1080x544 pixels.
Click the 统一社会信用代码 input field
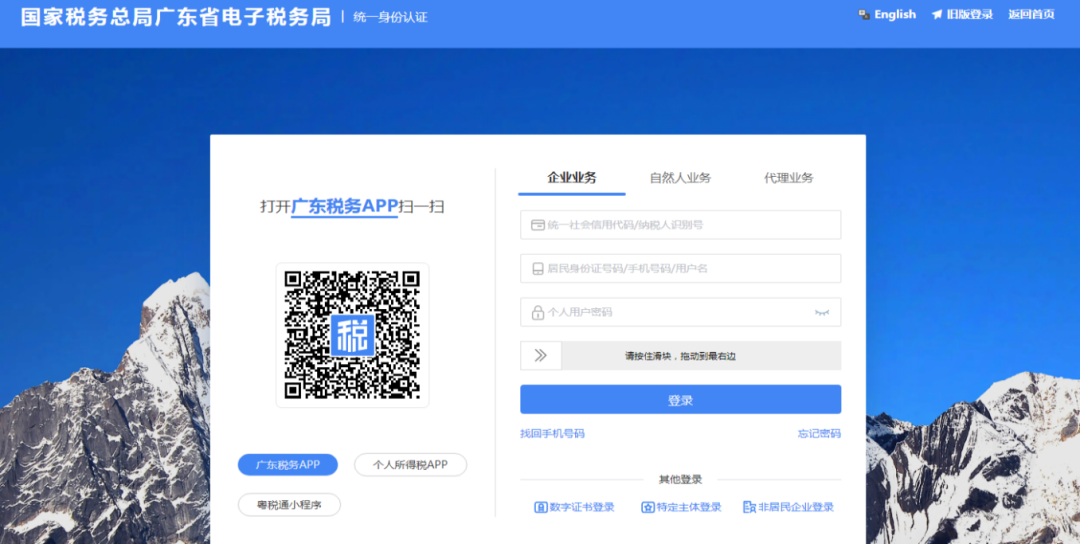coord(681,225)
